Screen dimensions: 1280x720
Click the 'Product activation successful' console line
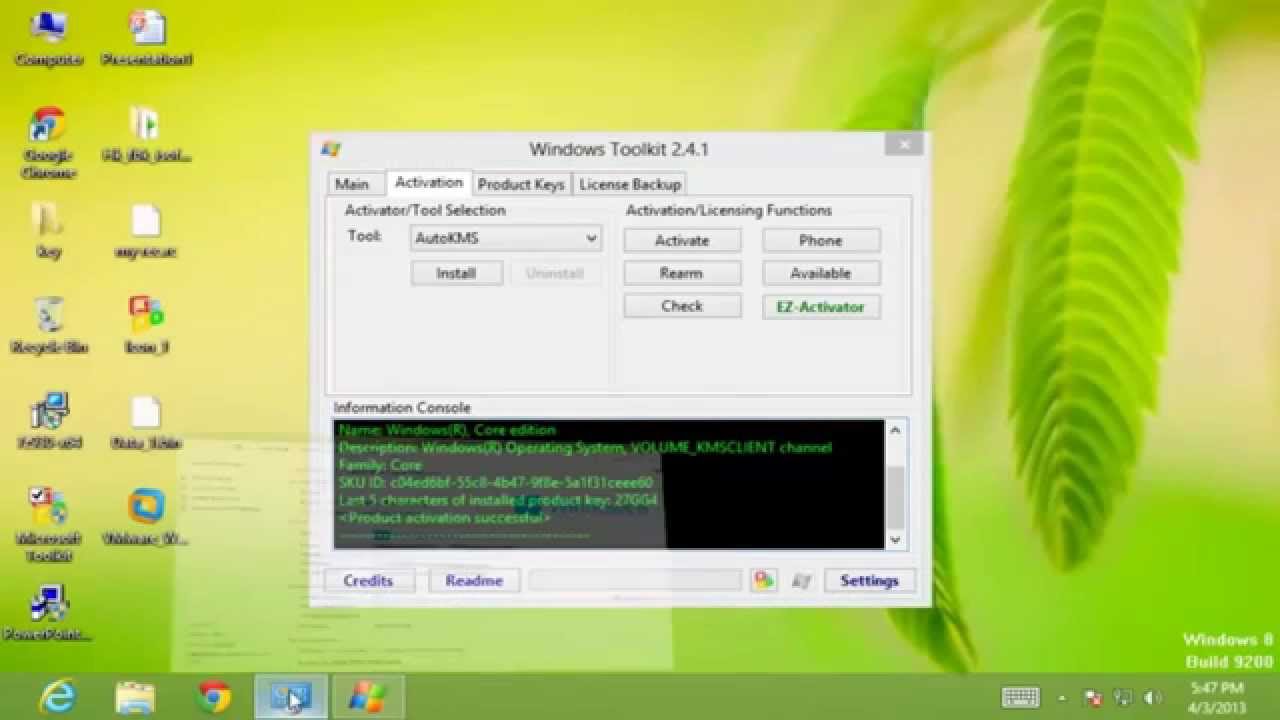pos(445,518)
